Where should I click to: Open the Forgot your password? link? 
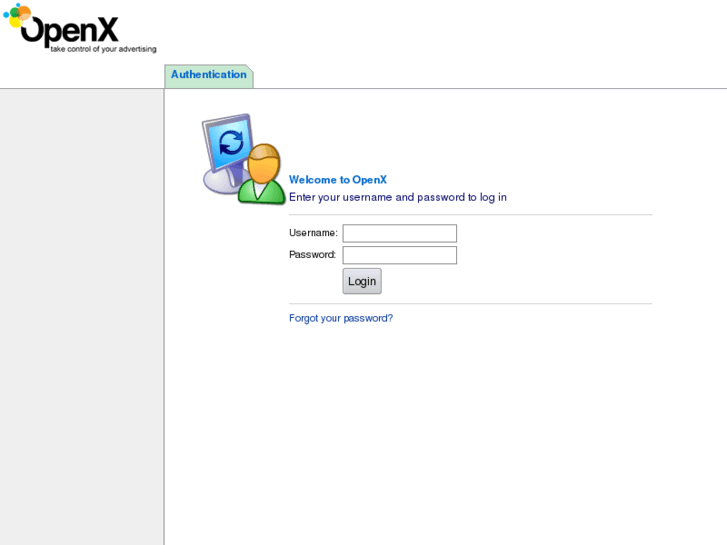(x=341, y=318)
